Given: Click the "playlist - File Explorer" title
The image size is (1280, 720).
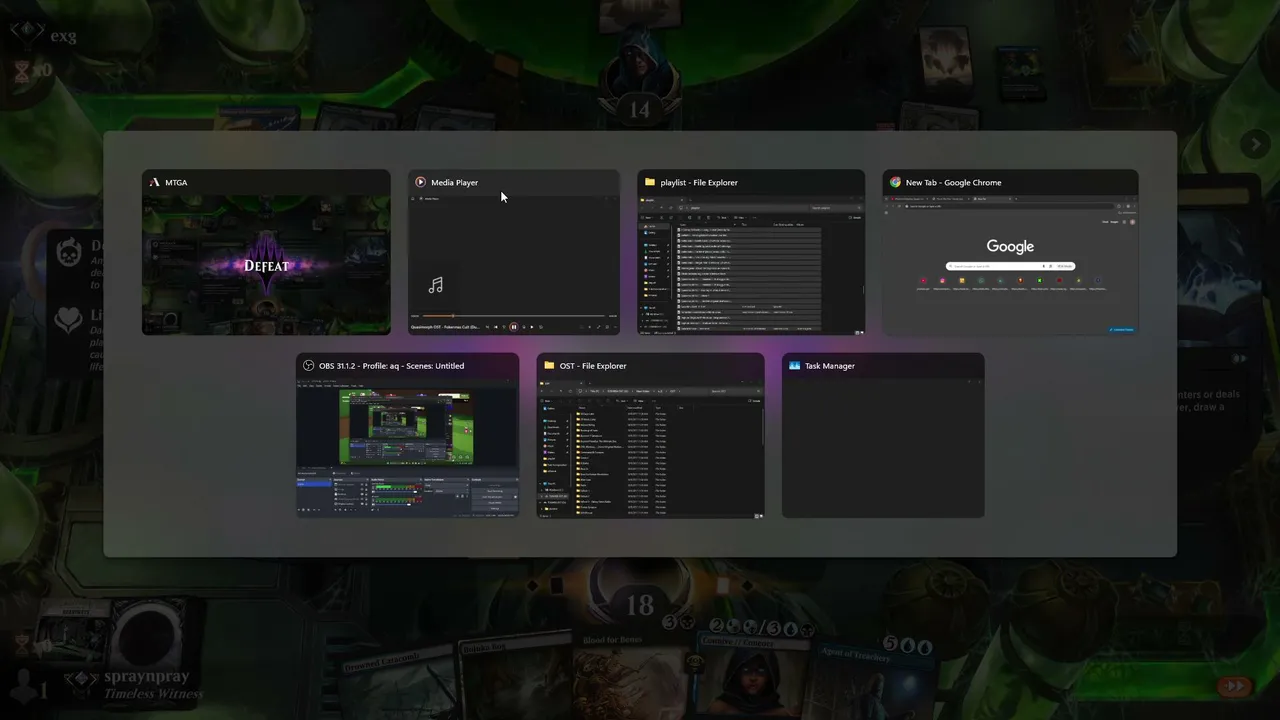Looking at the screenshot, I should pyautogui.click(x=699, y=183).
